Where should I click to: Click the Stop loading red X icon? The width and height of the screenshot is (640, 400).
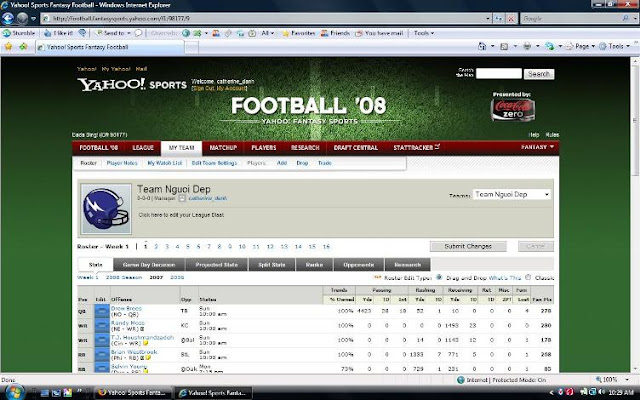tap(511, 18)
